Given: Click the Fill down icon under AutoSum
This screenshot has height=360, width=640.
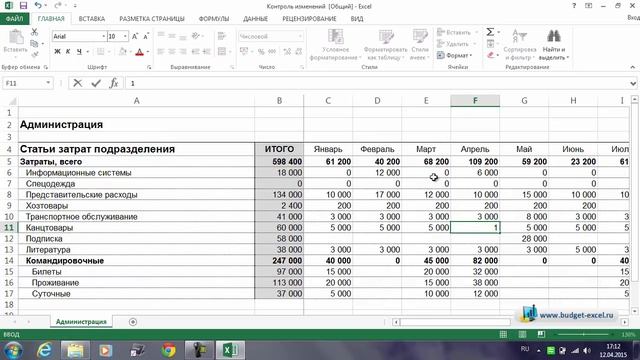Looking at the screenshot, I should click(491, 43).
